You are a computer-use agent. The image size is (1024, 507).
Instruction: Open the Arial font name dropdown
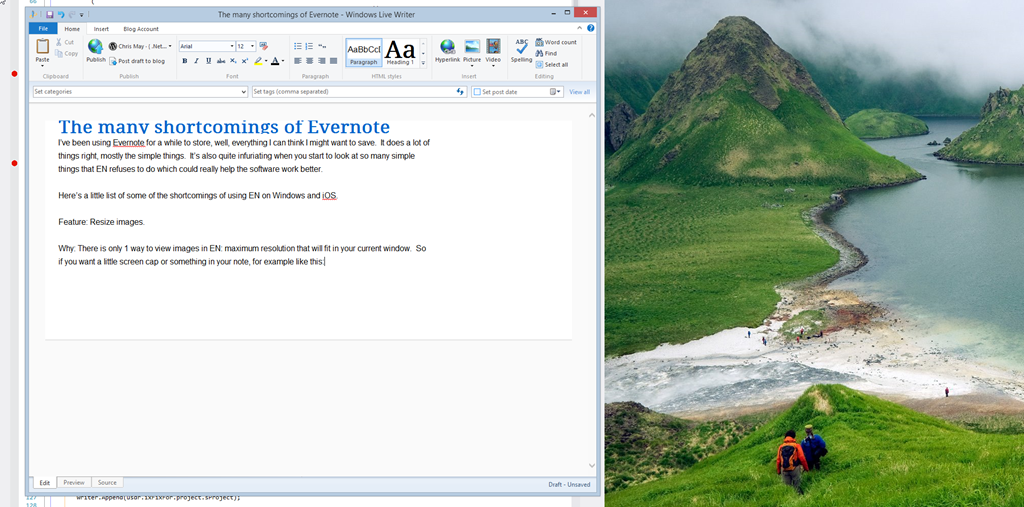click(232, 46)
